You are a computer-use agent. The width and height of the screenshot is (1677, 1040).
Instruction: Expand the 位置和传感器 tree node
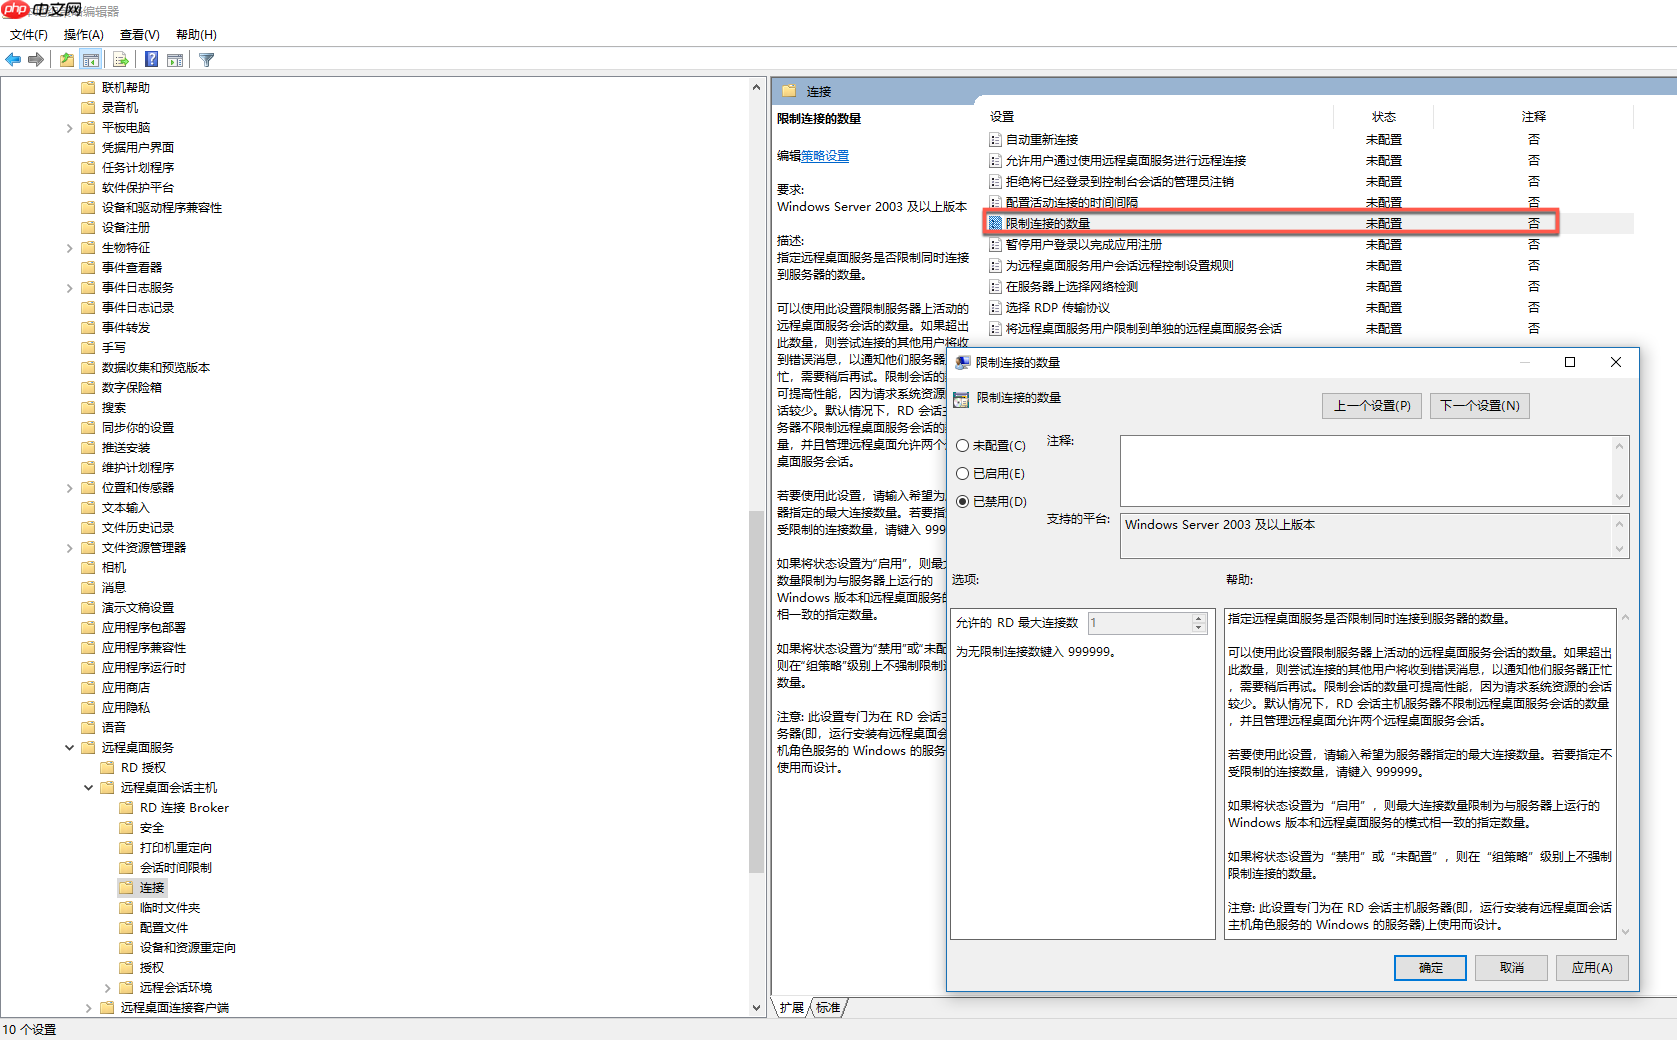pos(69,488)
